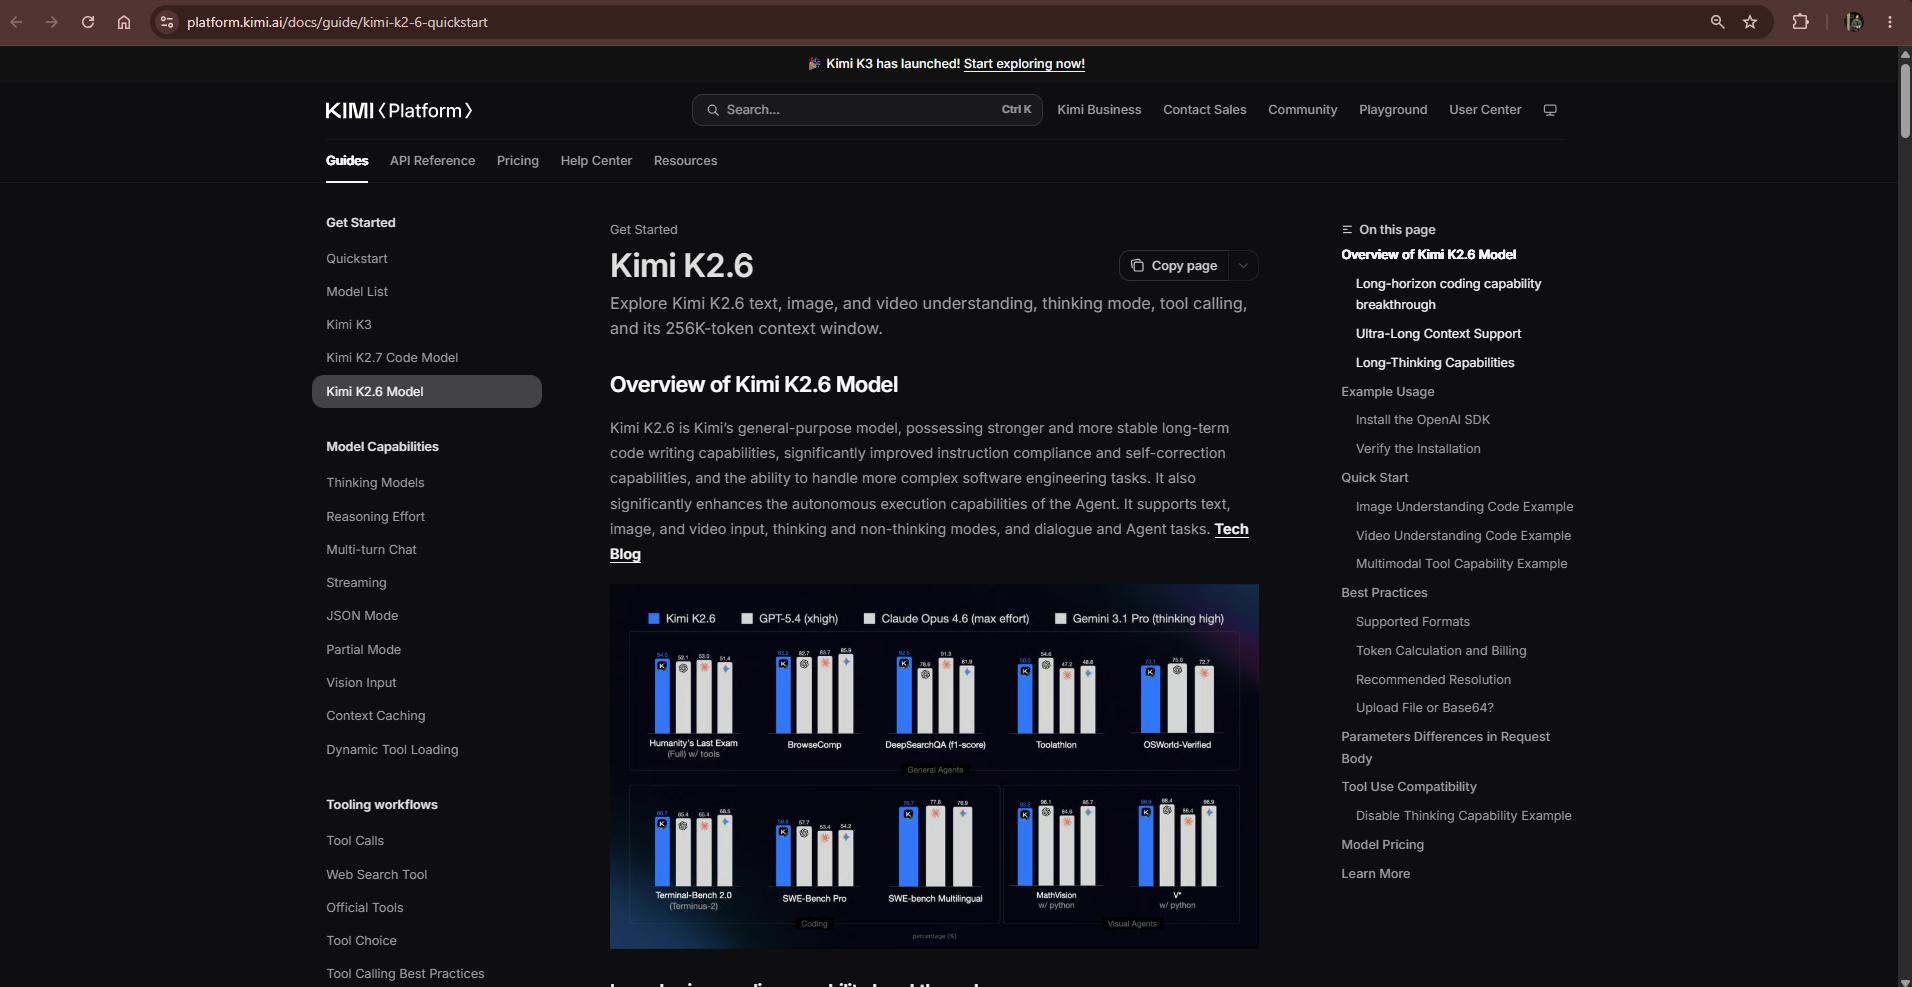Open Vision Input guide
Image resolution: width=1912 pixels, height=987 pixels.
[361, 683]
